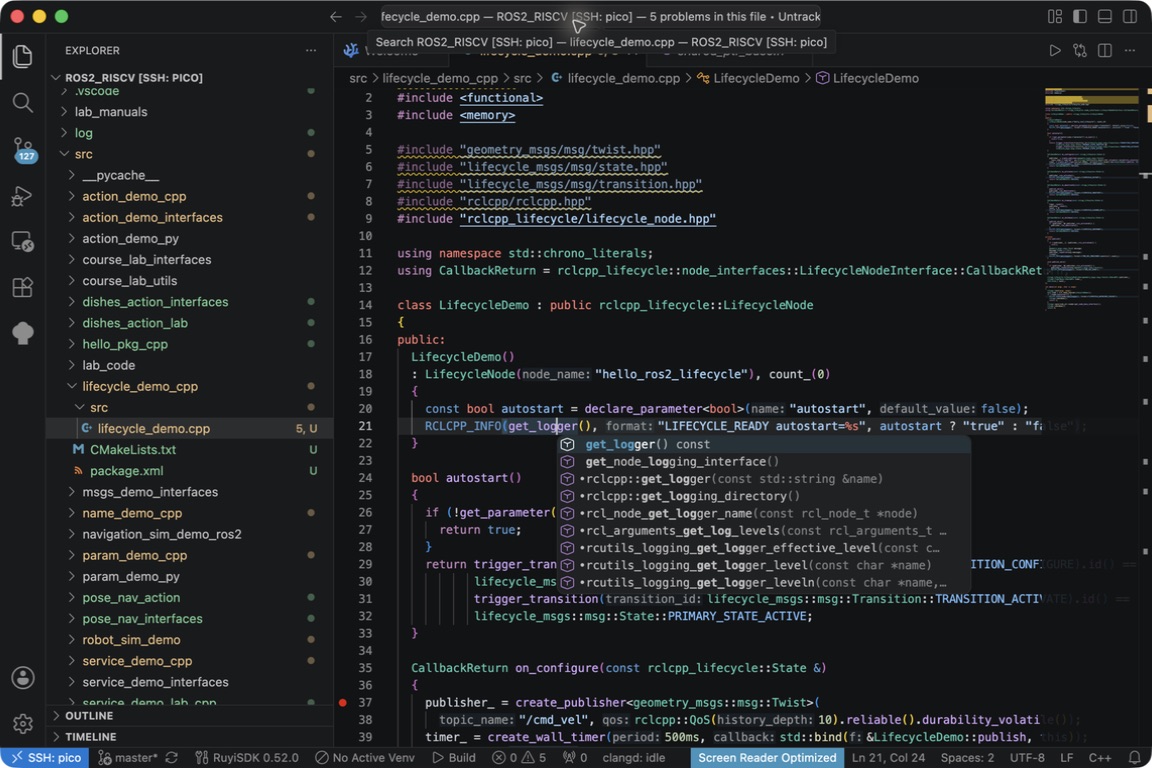Open lifecycle_demo.cpp in the explorer tree
Screen dimensions: 1152x768
tap(188, 428)
